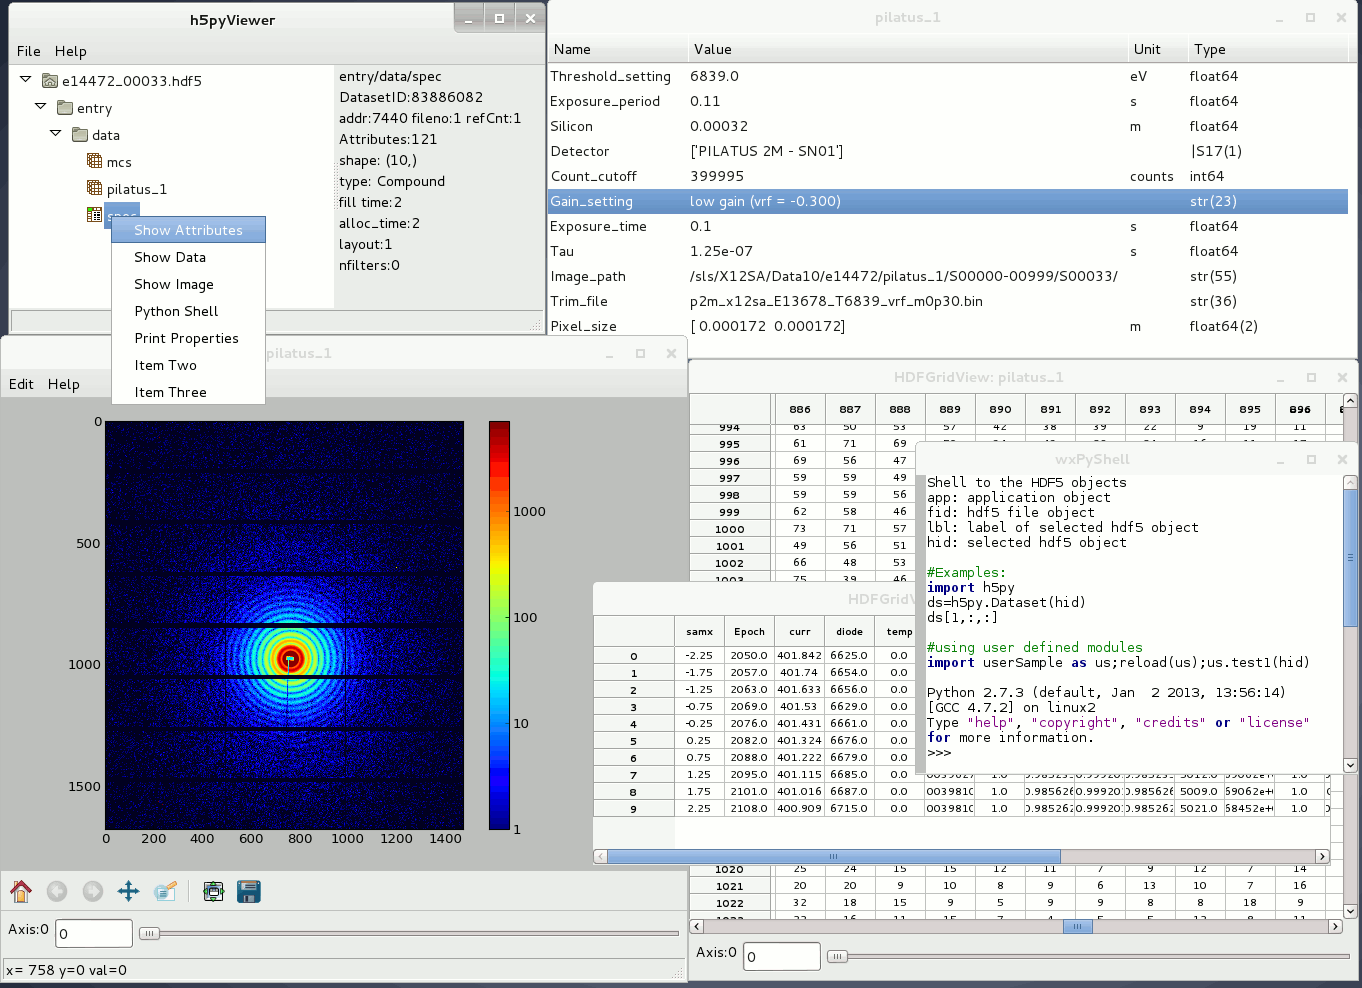
Task: Open the File menu in h5pyViewer
Action: (x=29, y=51)
